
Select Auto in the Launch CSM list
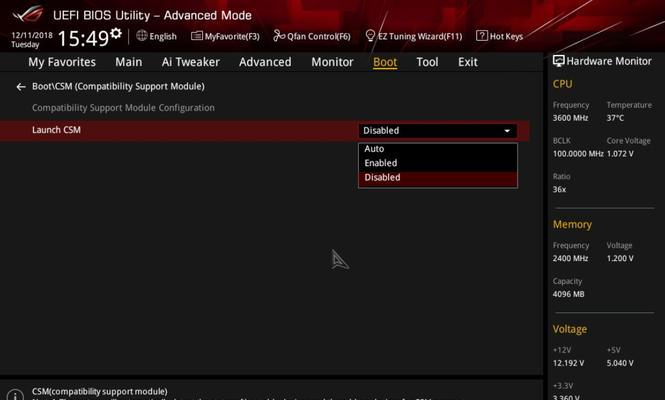(438, 149)
